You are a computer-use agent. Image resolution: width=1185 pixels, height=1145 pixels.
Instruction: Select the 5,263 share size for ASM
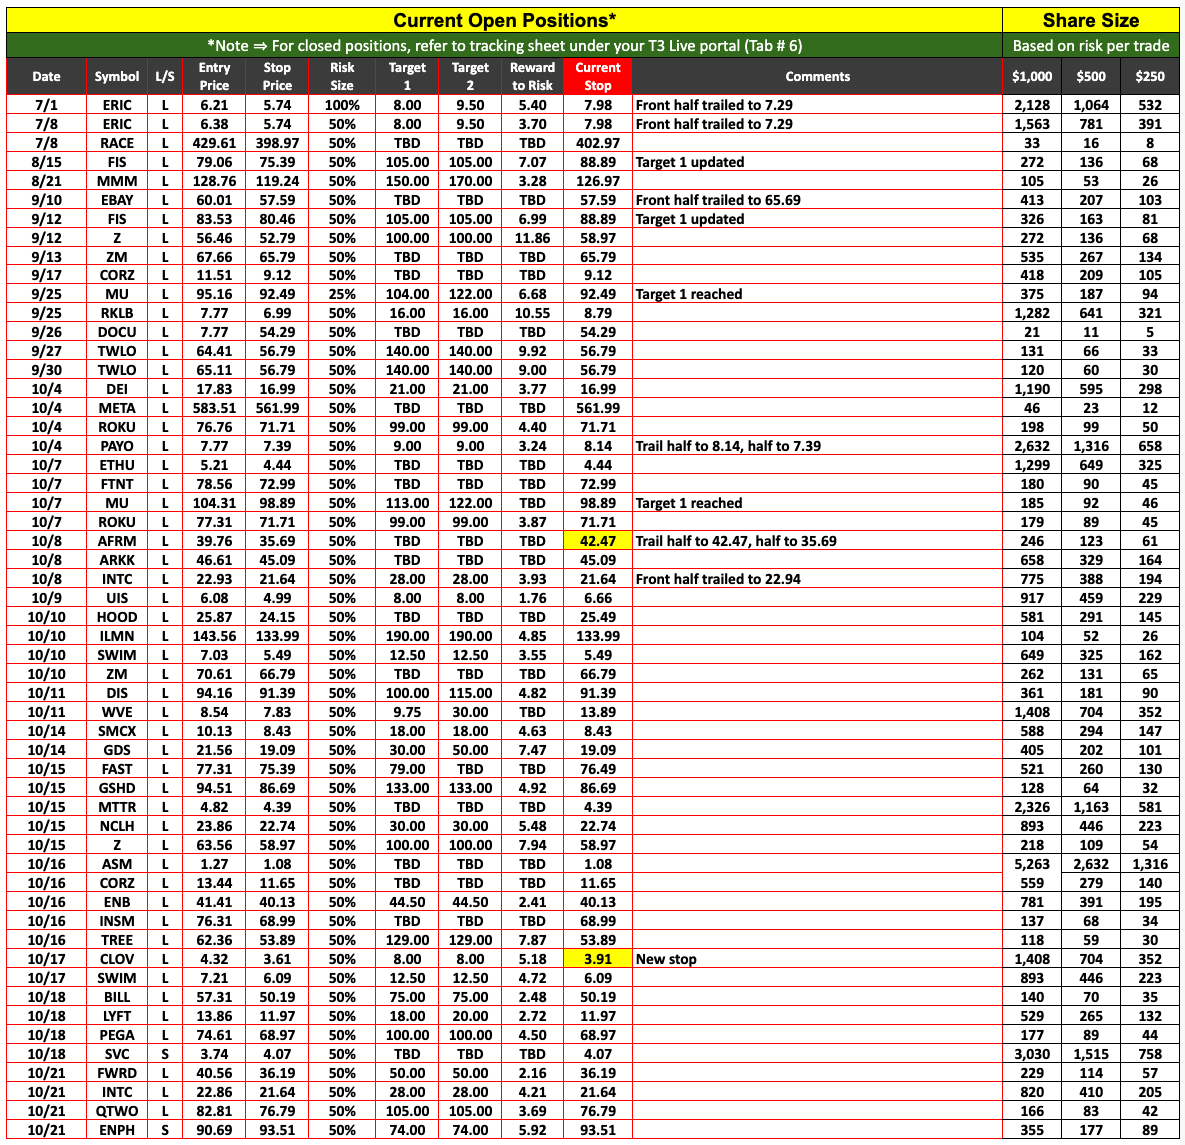click(1032, 864)
